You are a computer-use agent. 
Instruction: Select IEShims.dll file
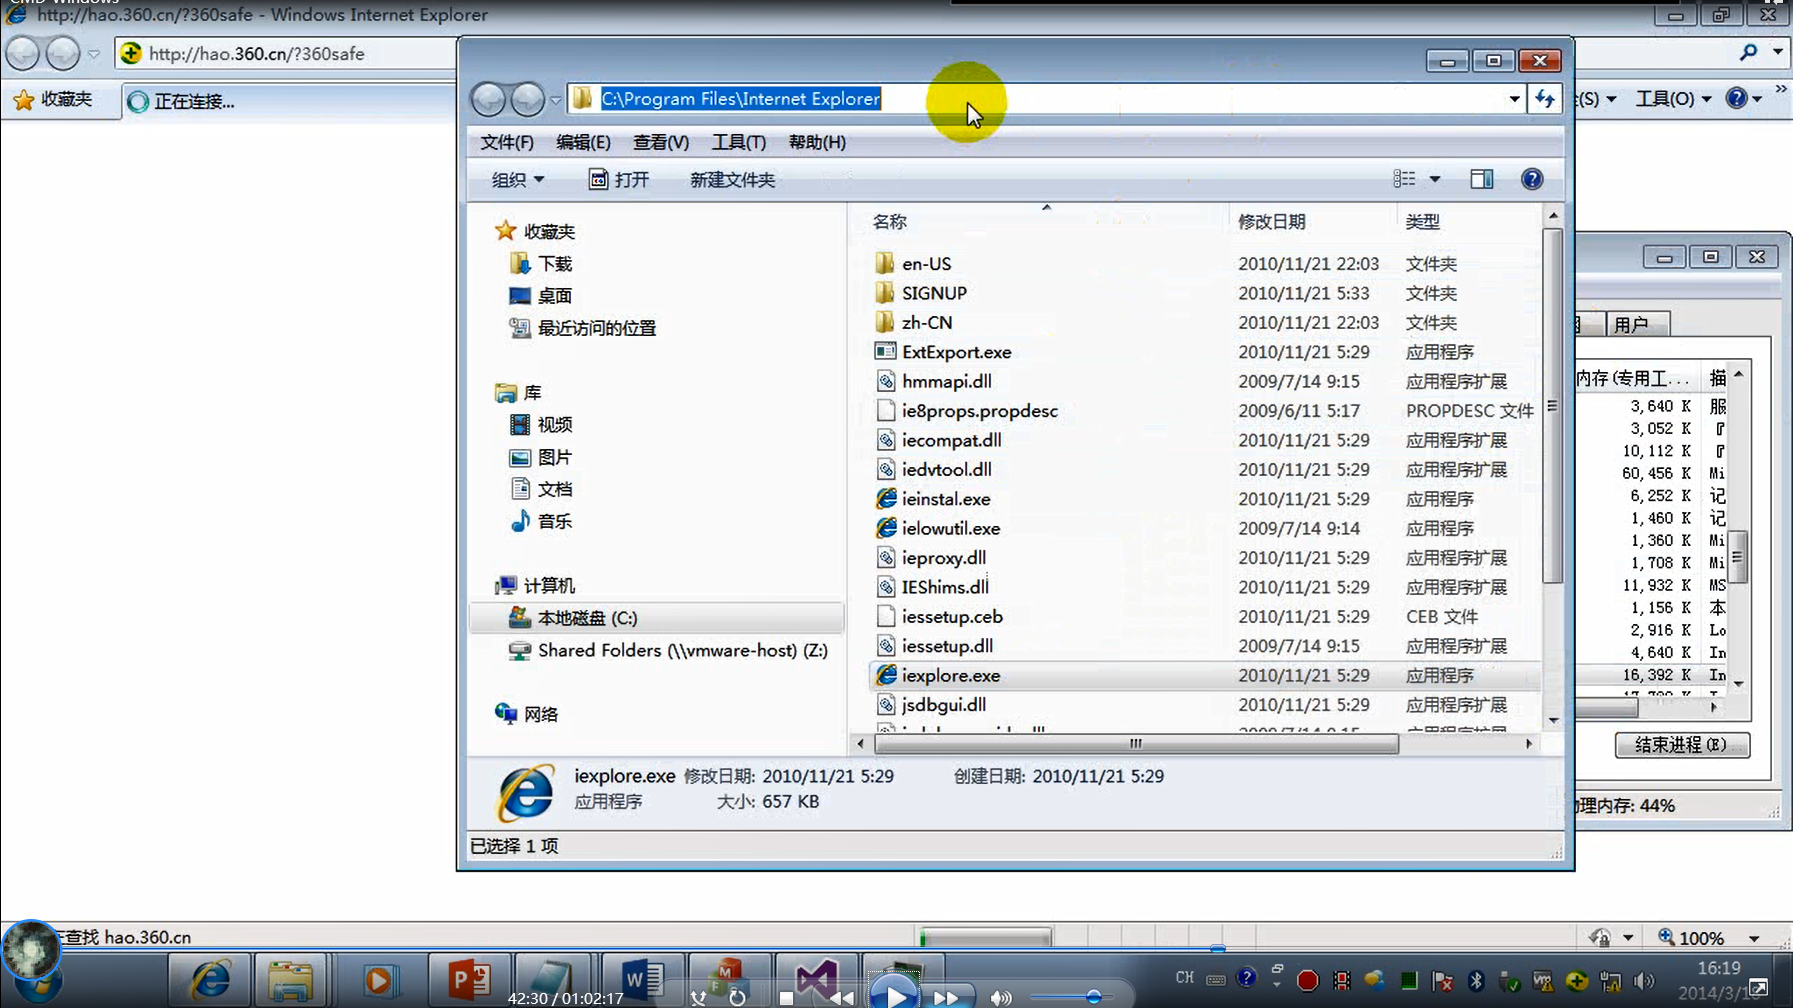coord(945,587)
